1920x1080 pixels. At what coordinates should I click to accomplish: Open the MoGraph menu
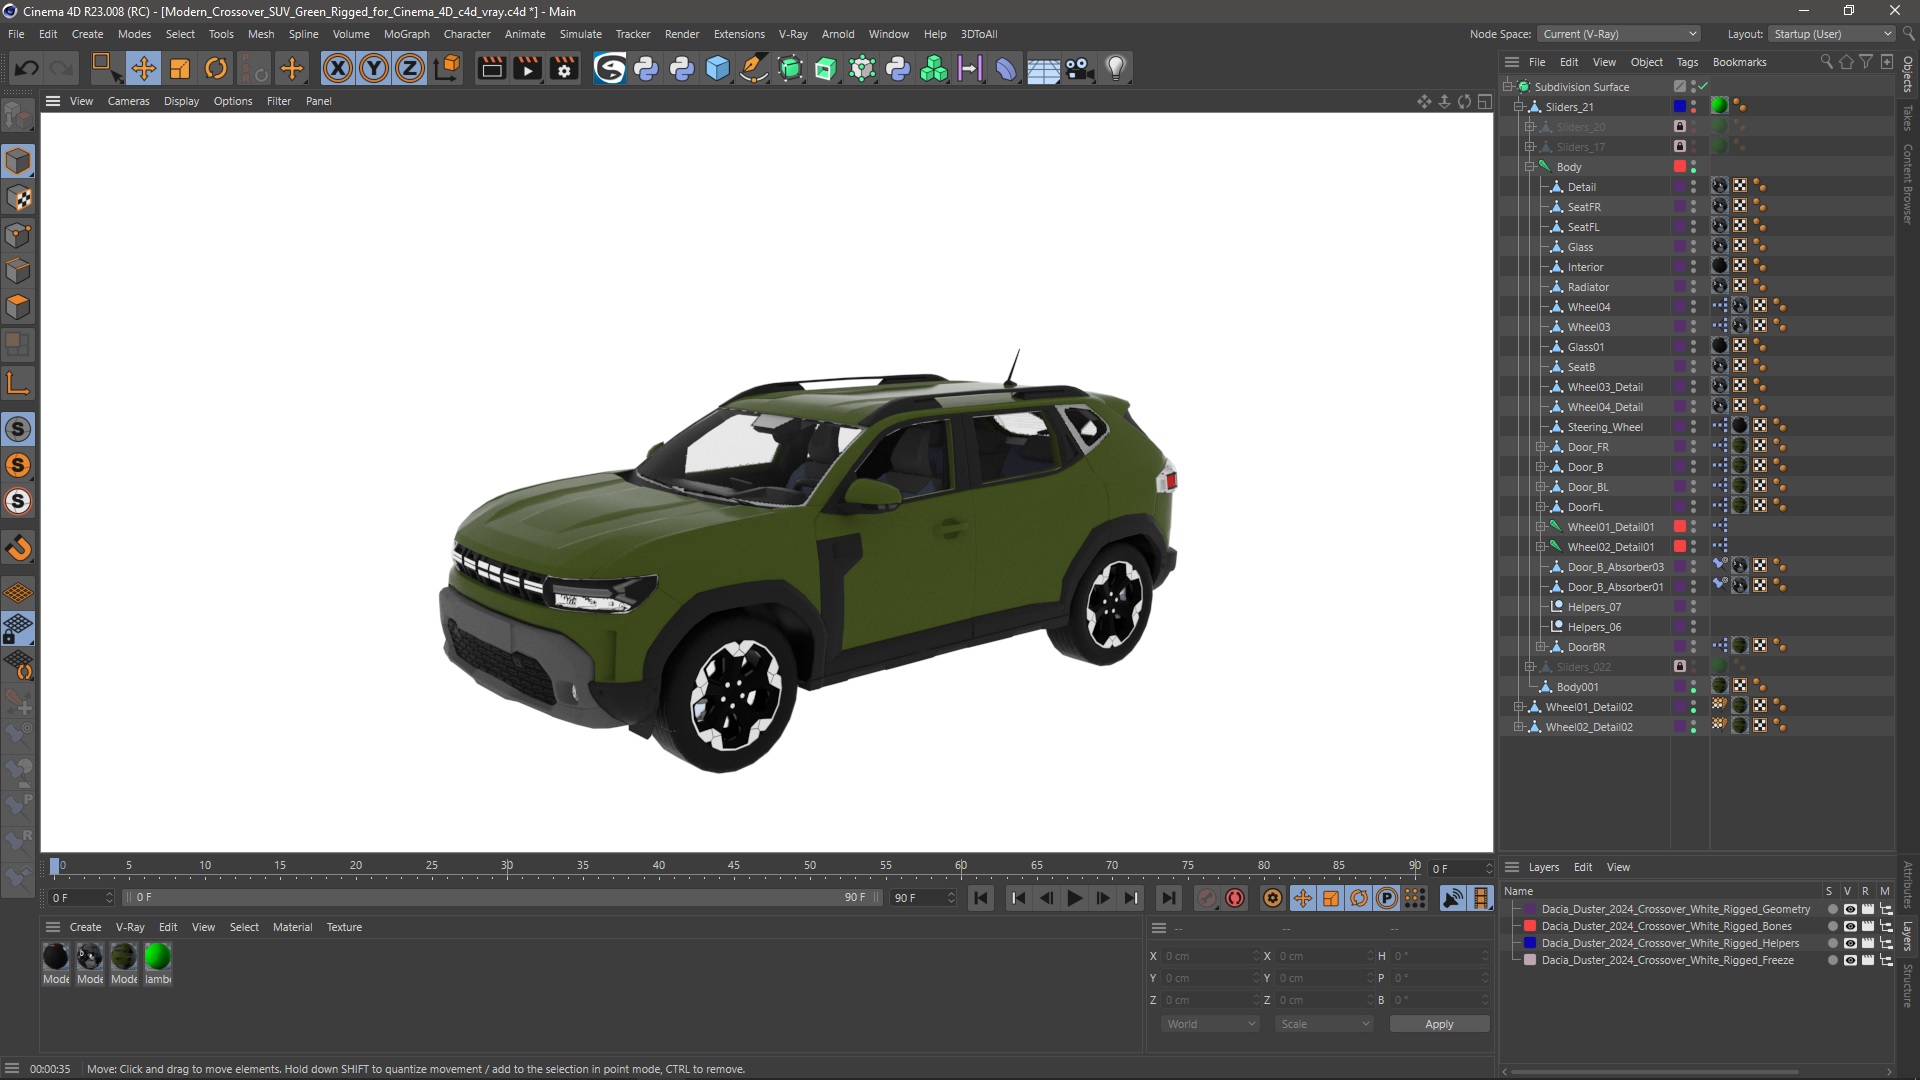[x=406, y=33]
